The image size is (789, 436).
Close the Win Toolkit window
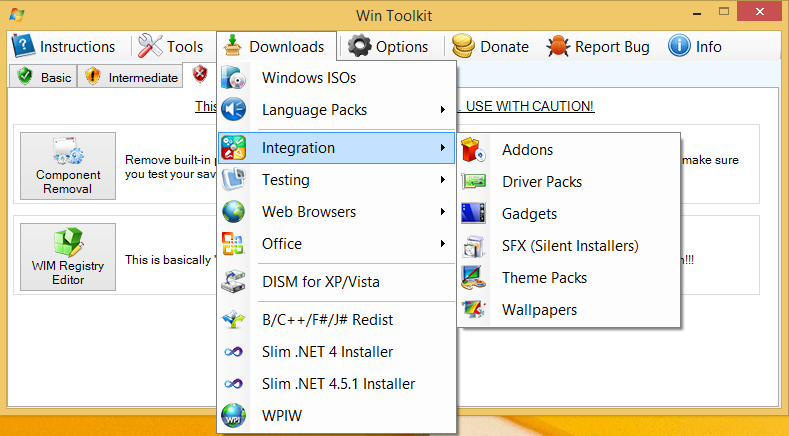[760, 11]
